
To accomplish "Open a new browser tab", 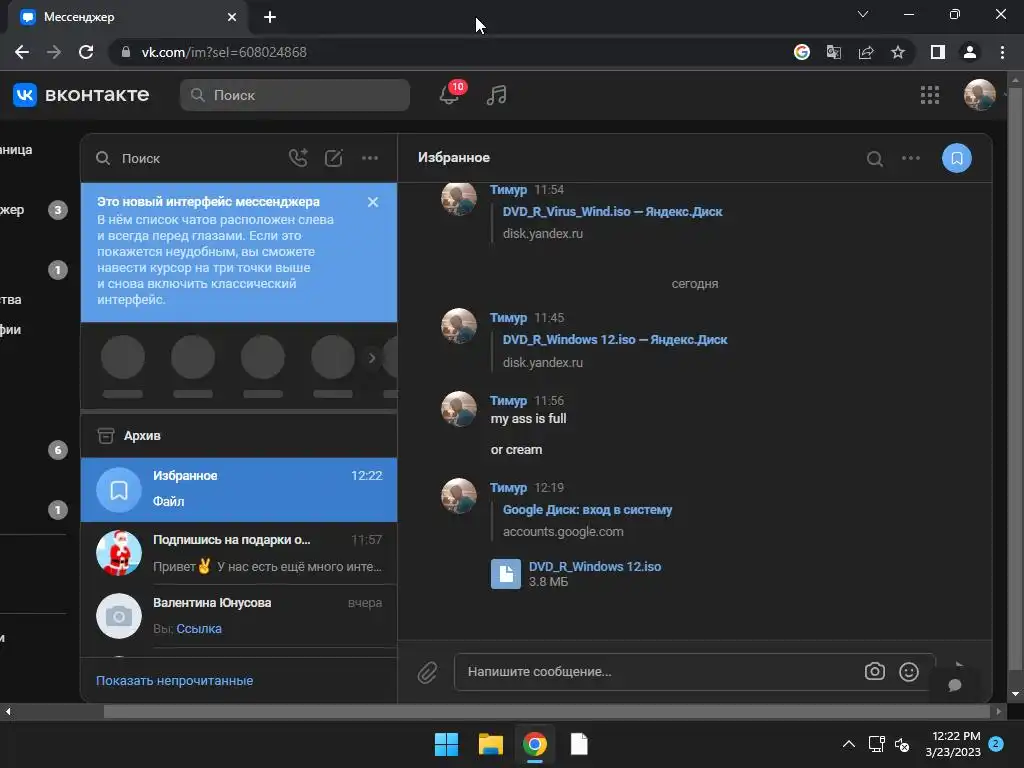I will (x=270, y=17).
